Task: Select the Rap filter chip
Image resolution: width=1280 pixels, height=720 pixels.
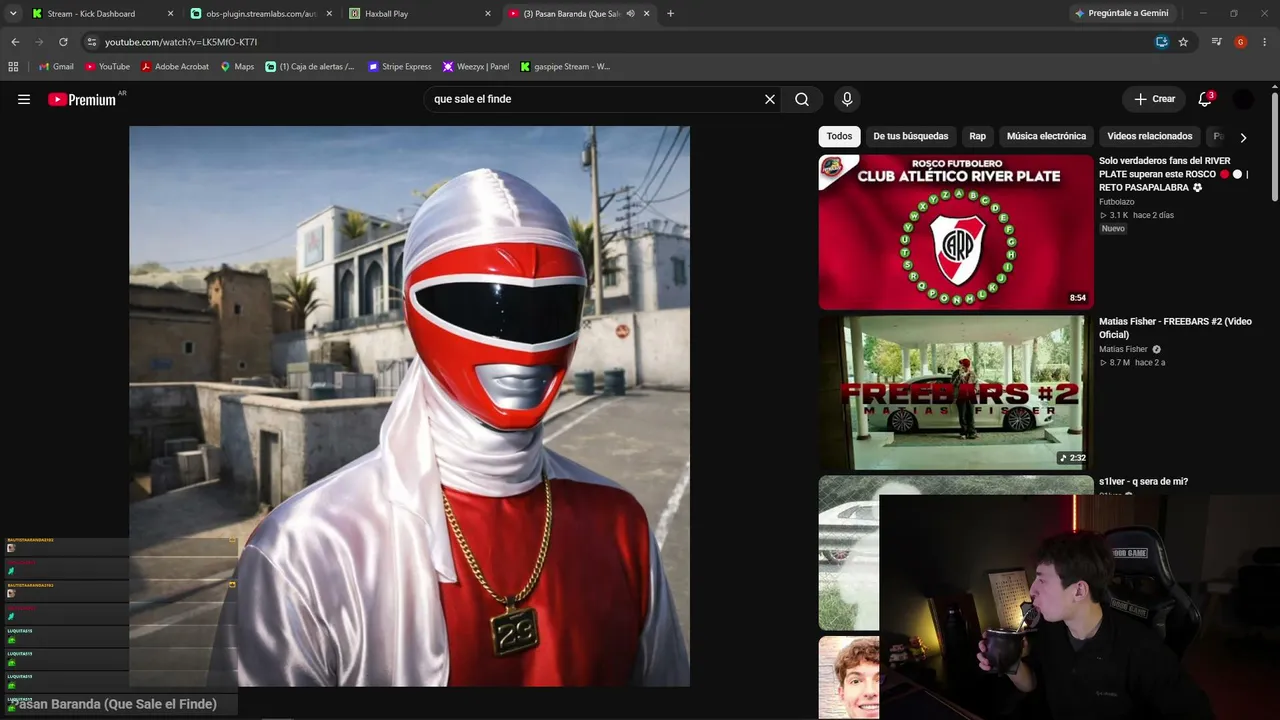Action: (978, 136)
